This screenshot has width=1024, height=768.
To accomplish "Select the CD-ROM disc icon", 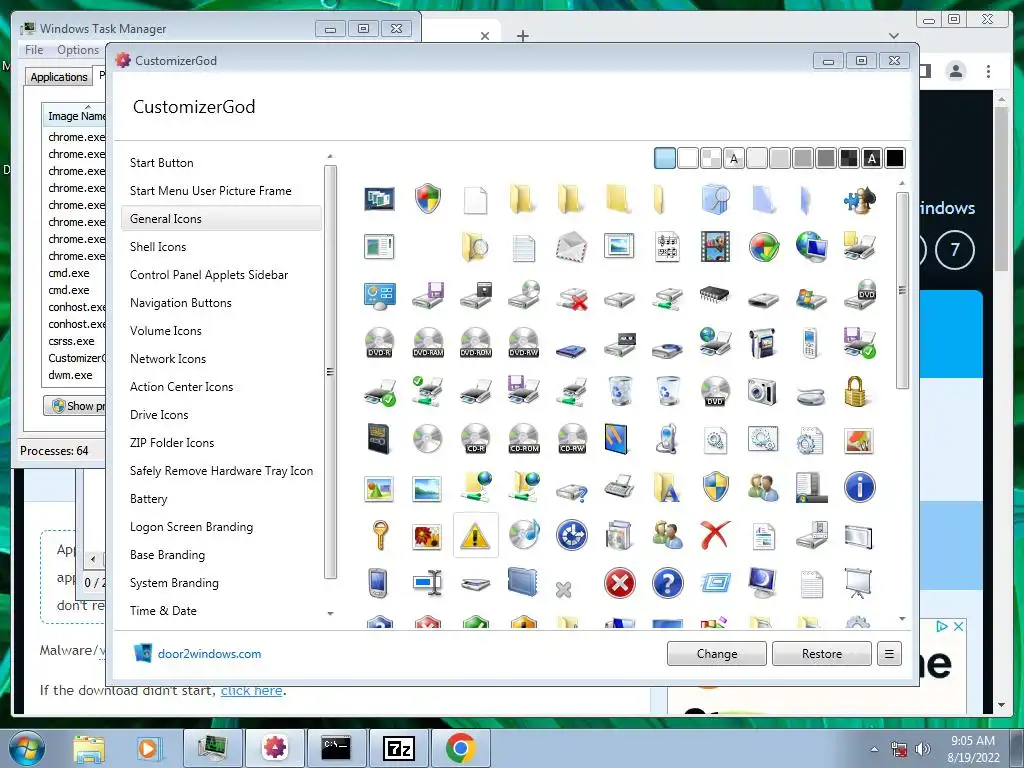I will (x=524, y=439).
